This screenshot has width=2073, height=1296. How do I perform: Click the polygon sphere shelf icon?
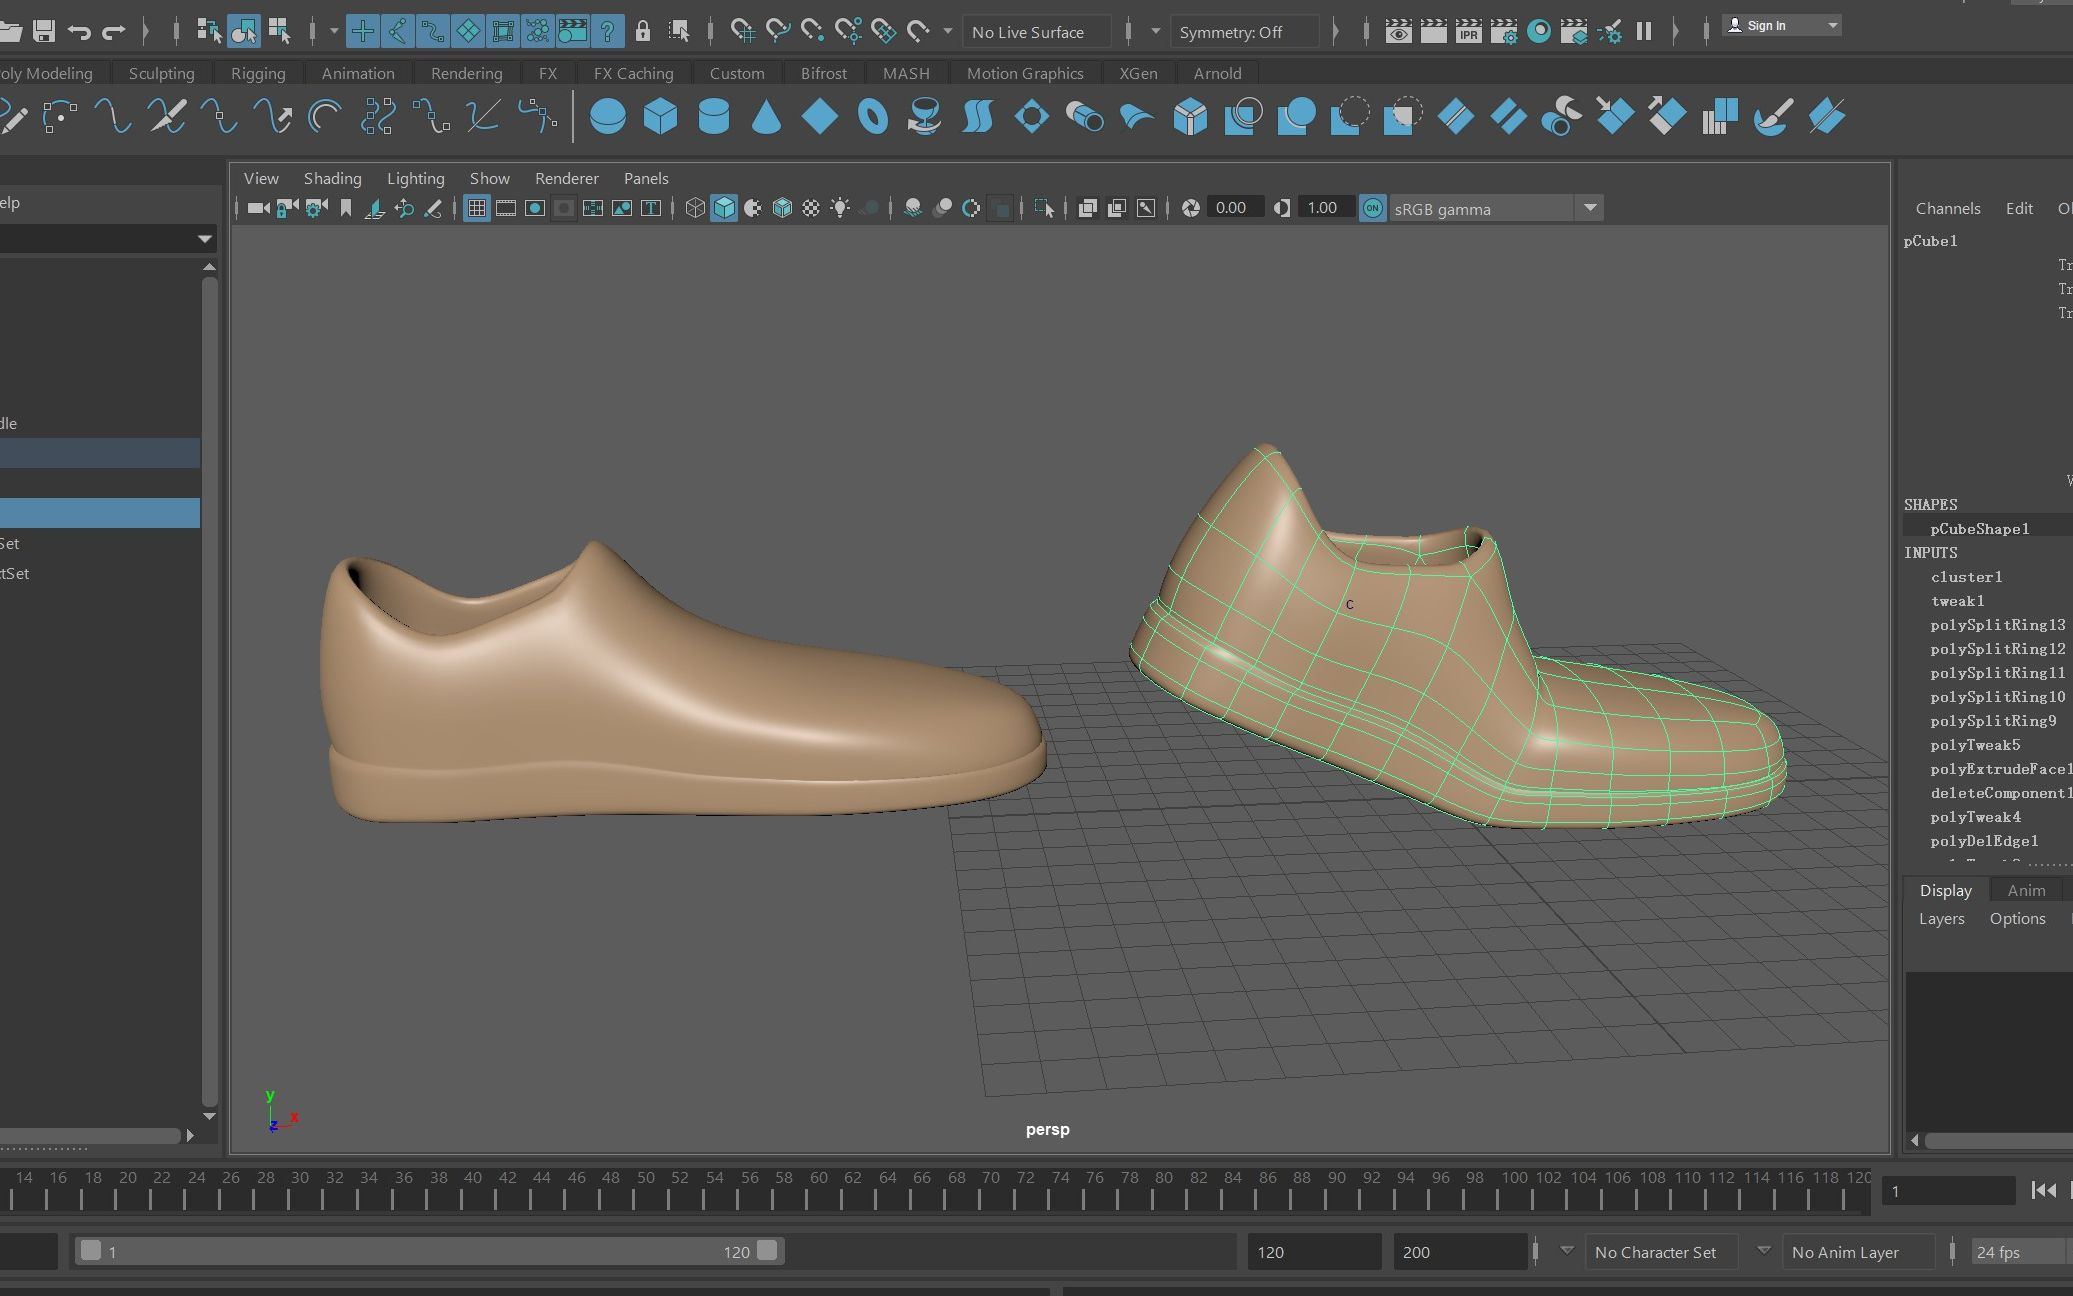tap(607, 117)
